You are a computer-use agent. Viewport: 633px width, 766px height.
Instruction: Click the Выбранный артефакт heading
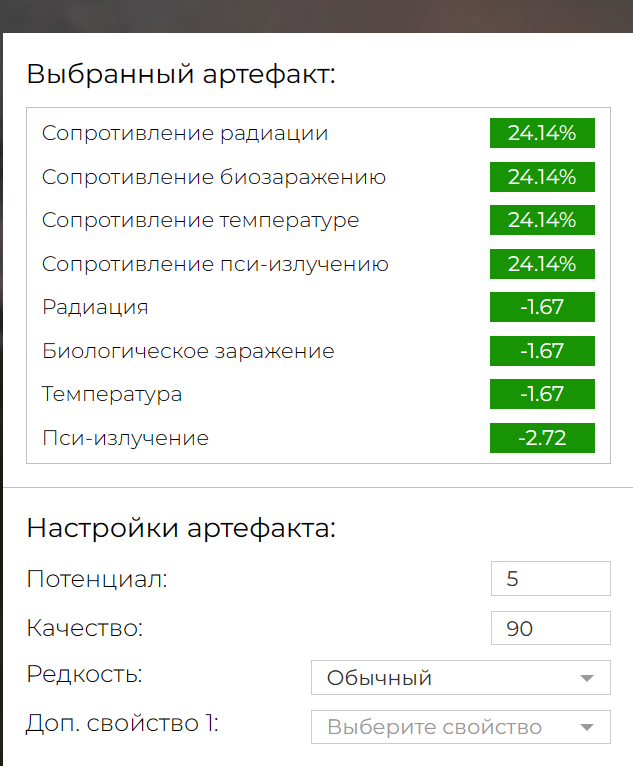click(181, 74)
